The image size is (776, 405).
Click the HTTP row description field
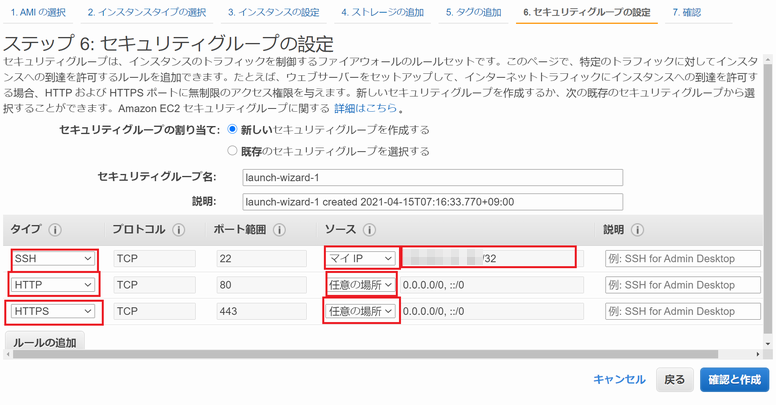tap(683, 285)
